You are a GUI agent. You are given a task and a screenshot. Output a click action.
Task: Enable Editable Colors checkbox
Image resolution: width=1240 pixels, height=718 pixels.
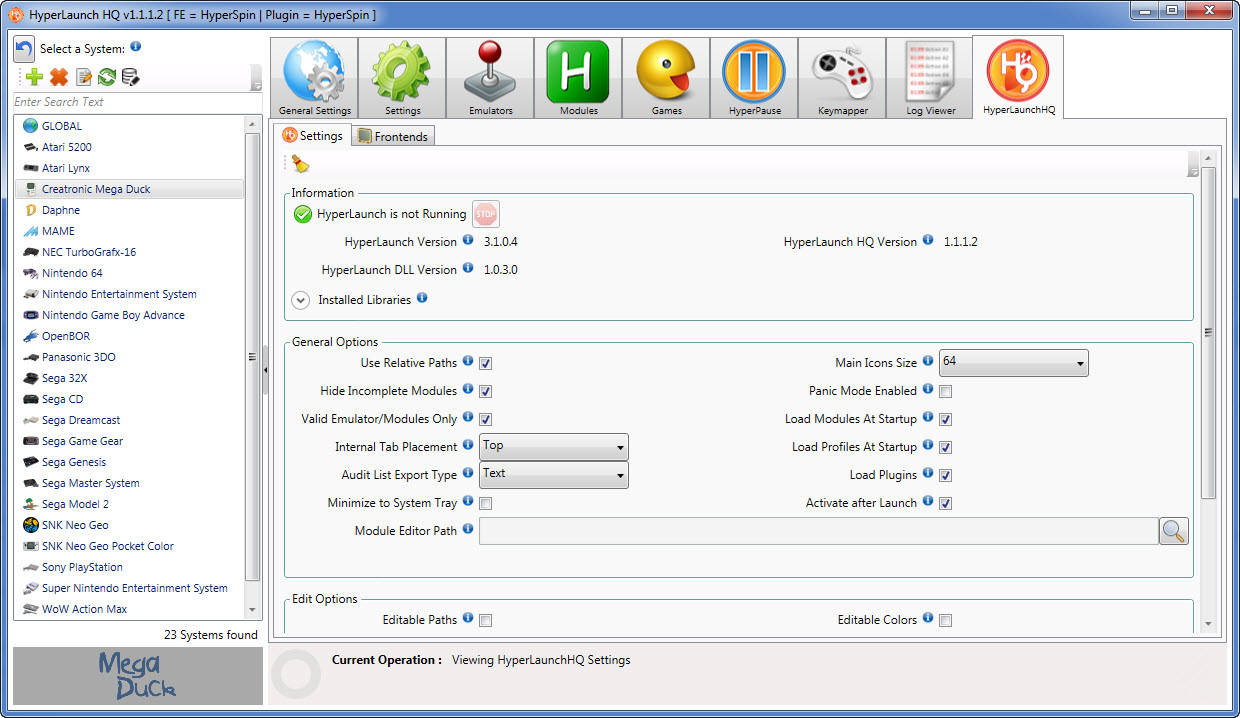point(946,621)
